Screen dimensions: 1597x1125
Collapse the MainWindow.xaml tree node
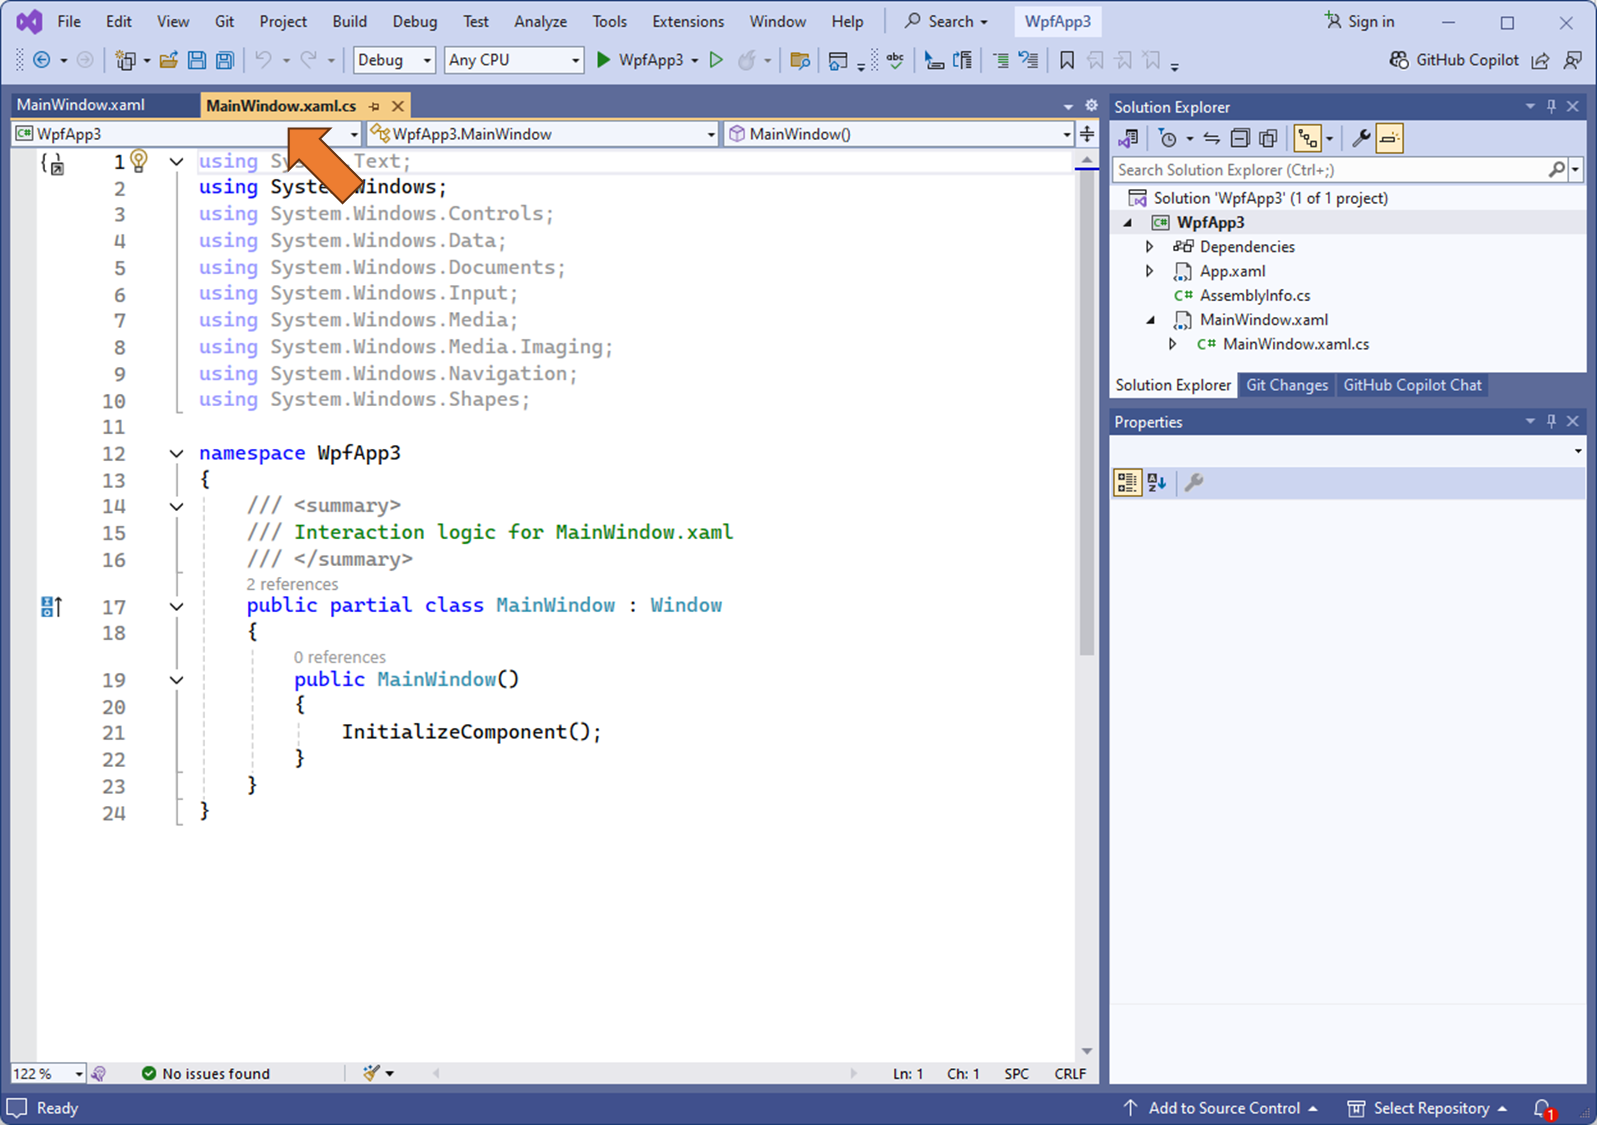(x=1150, y=320)
